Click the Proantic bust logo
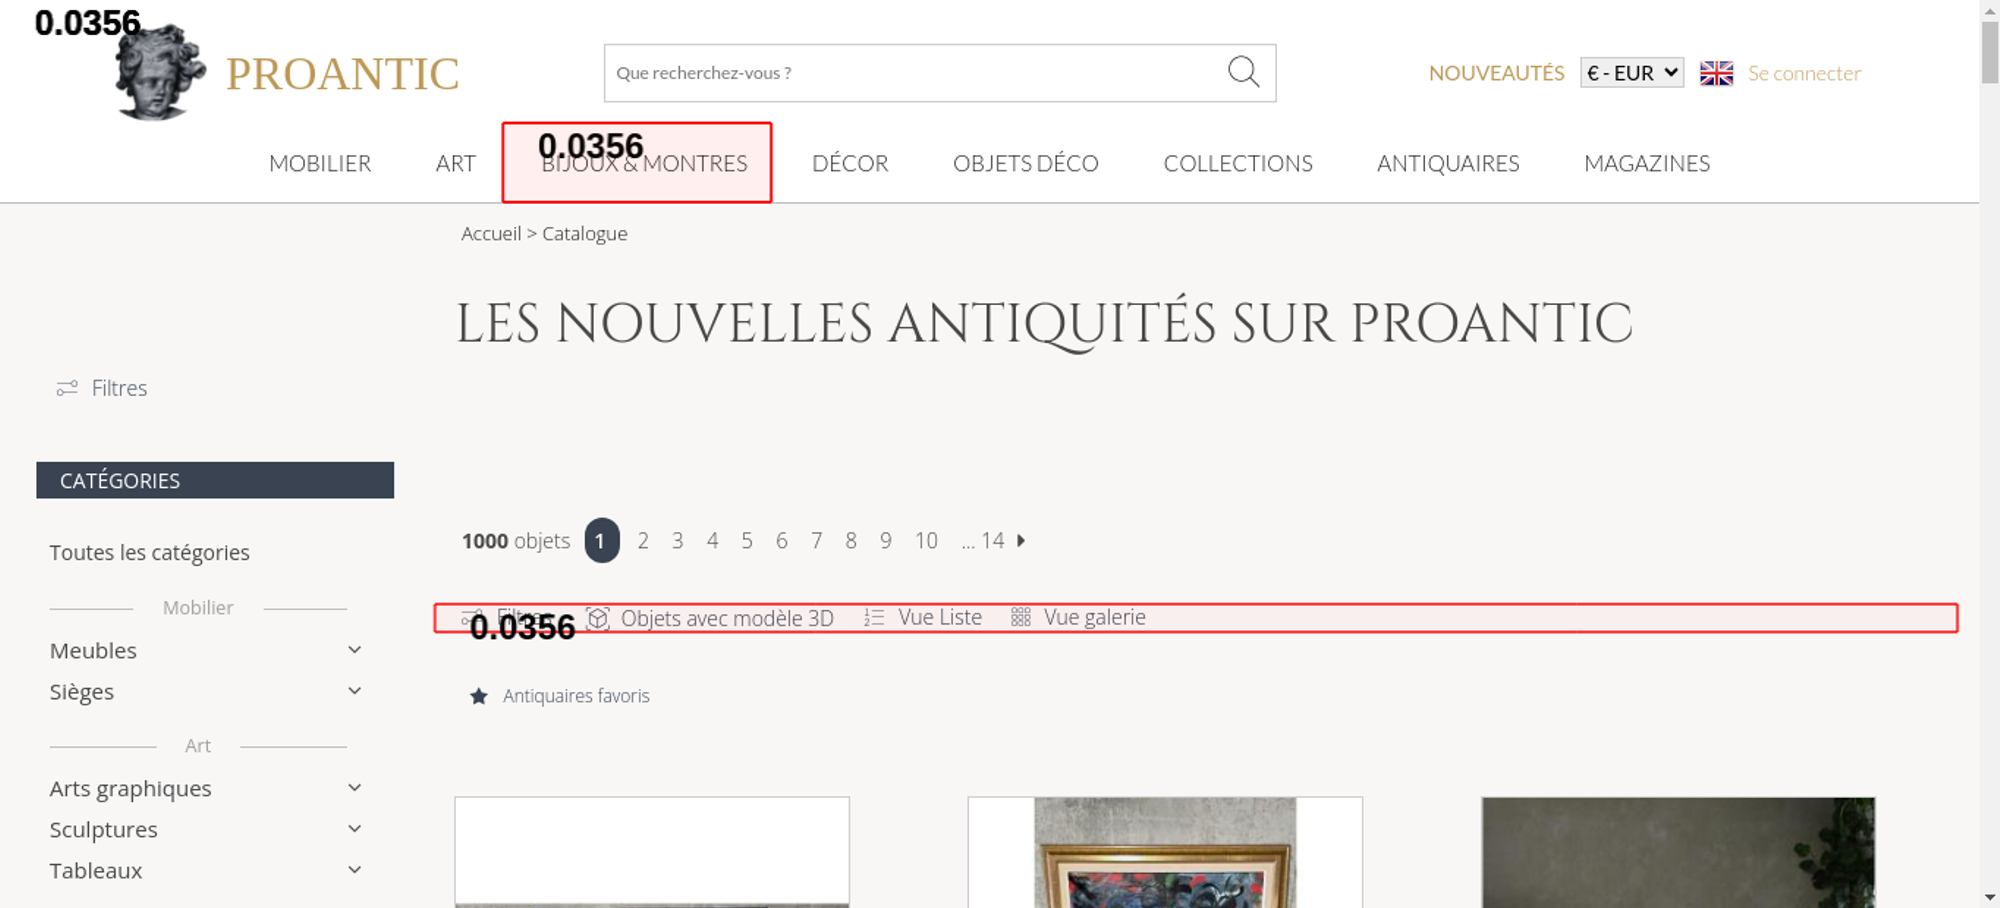This screenshot has height=908, width=2000. click(x=160, y=74)
